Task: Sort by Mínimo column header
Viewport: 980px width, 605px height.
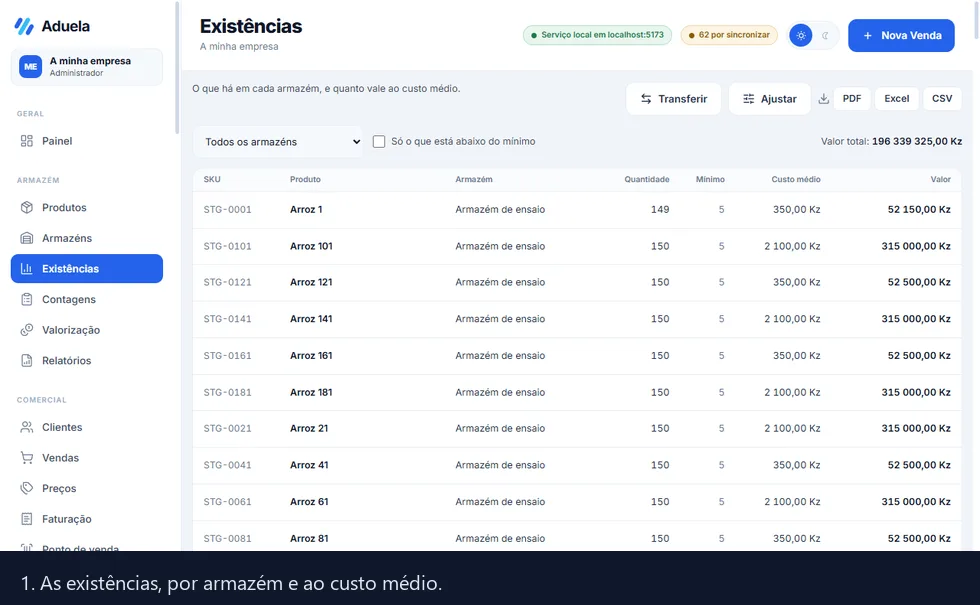Action: pyautogui.click(x=710, y=179)
